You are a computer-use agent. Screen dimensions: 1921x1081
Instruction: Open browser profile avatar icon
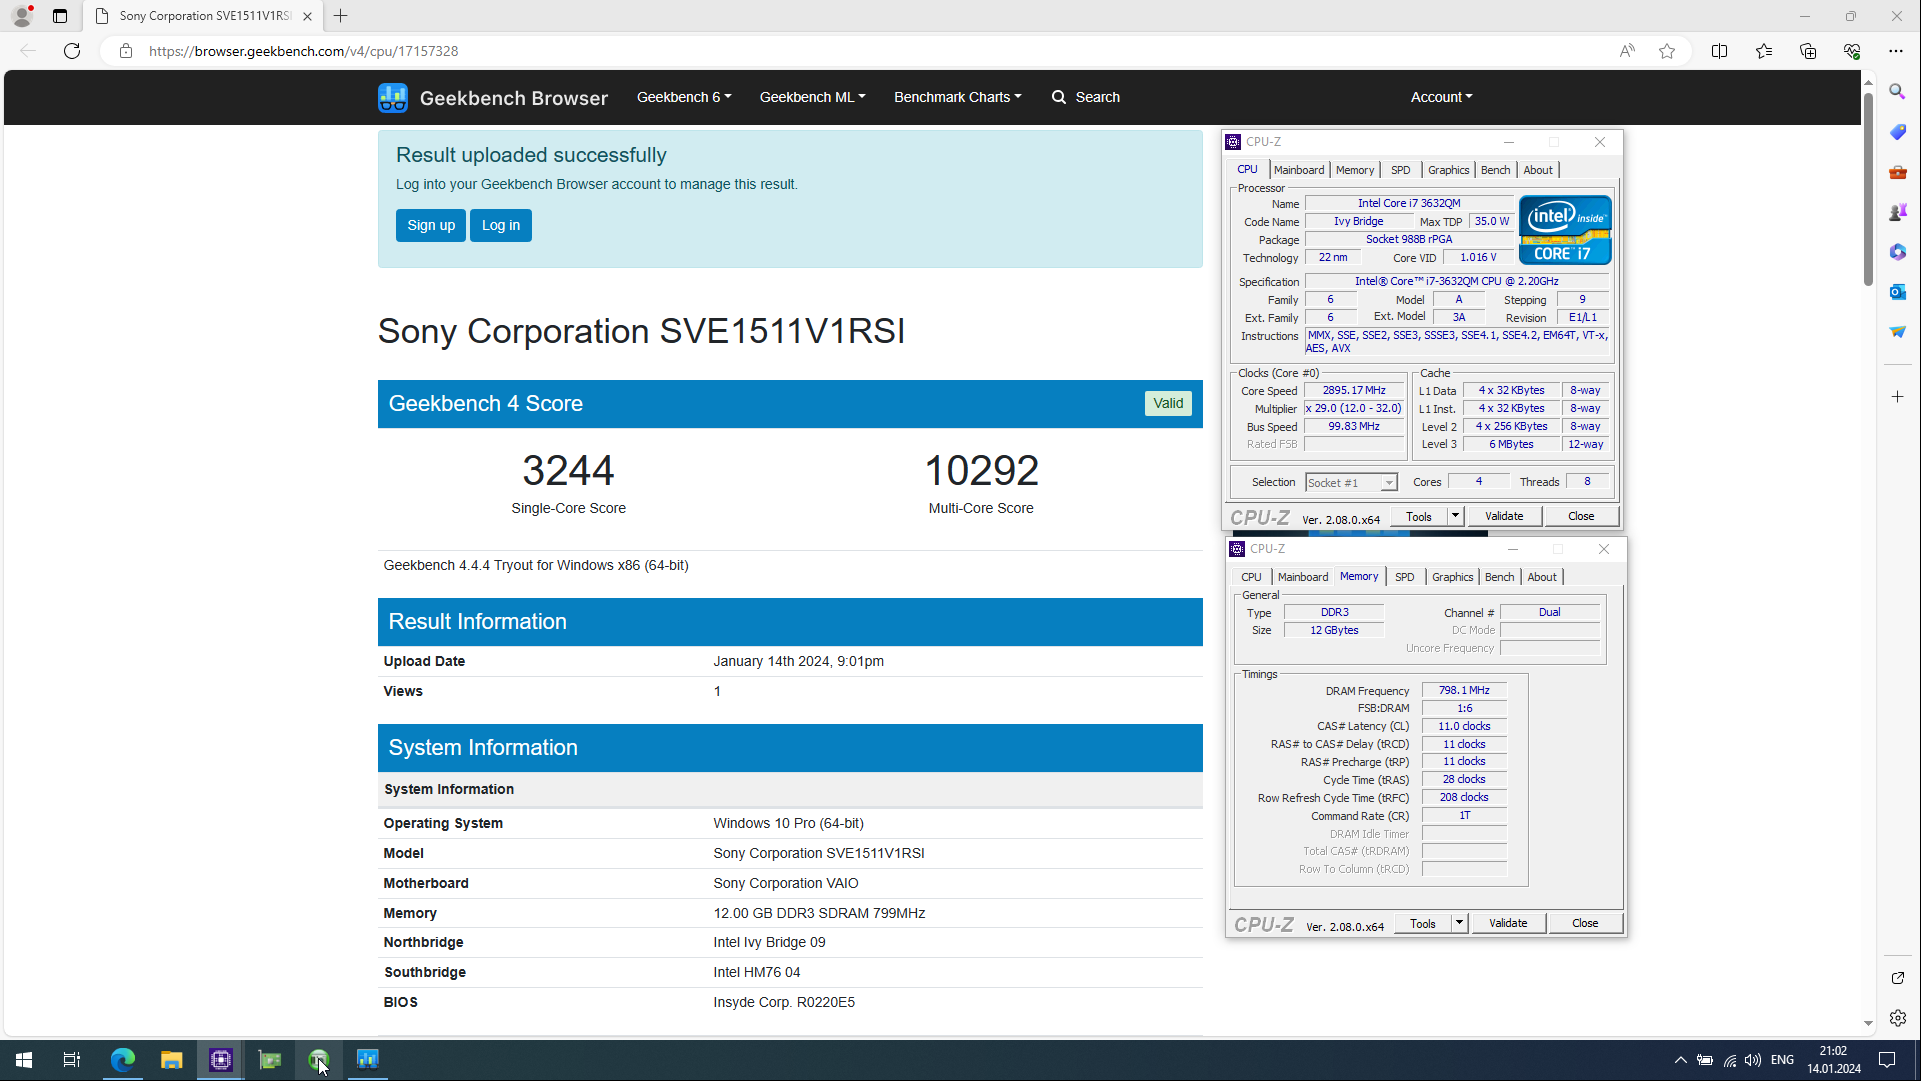click(x=22, y=16)
